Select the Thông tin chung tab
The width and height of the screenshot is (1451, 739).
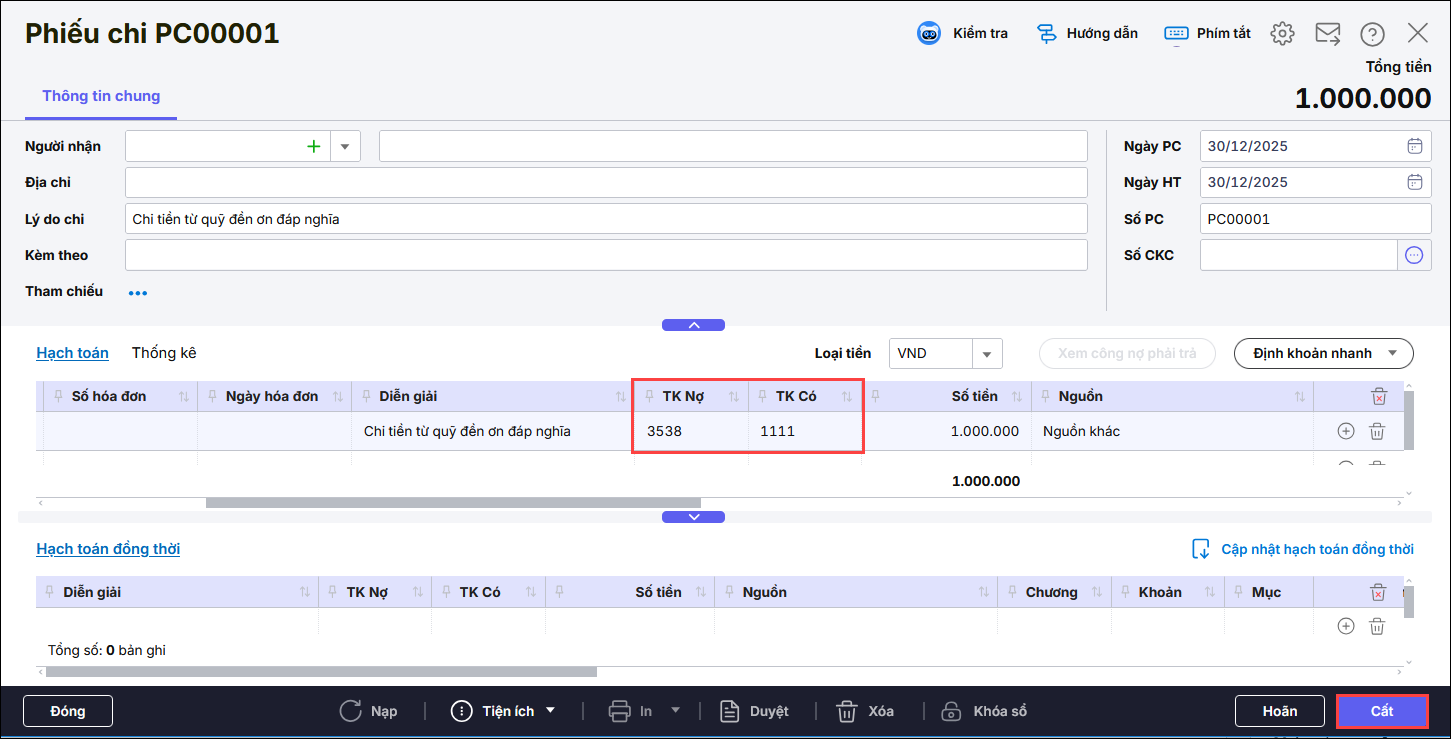(x=101, y=96)
